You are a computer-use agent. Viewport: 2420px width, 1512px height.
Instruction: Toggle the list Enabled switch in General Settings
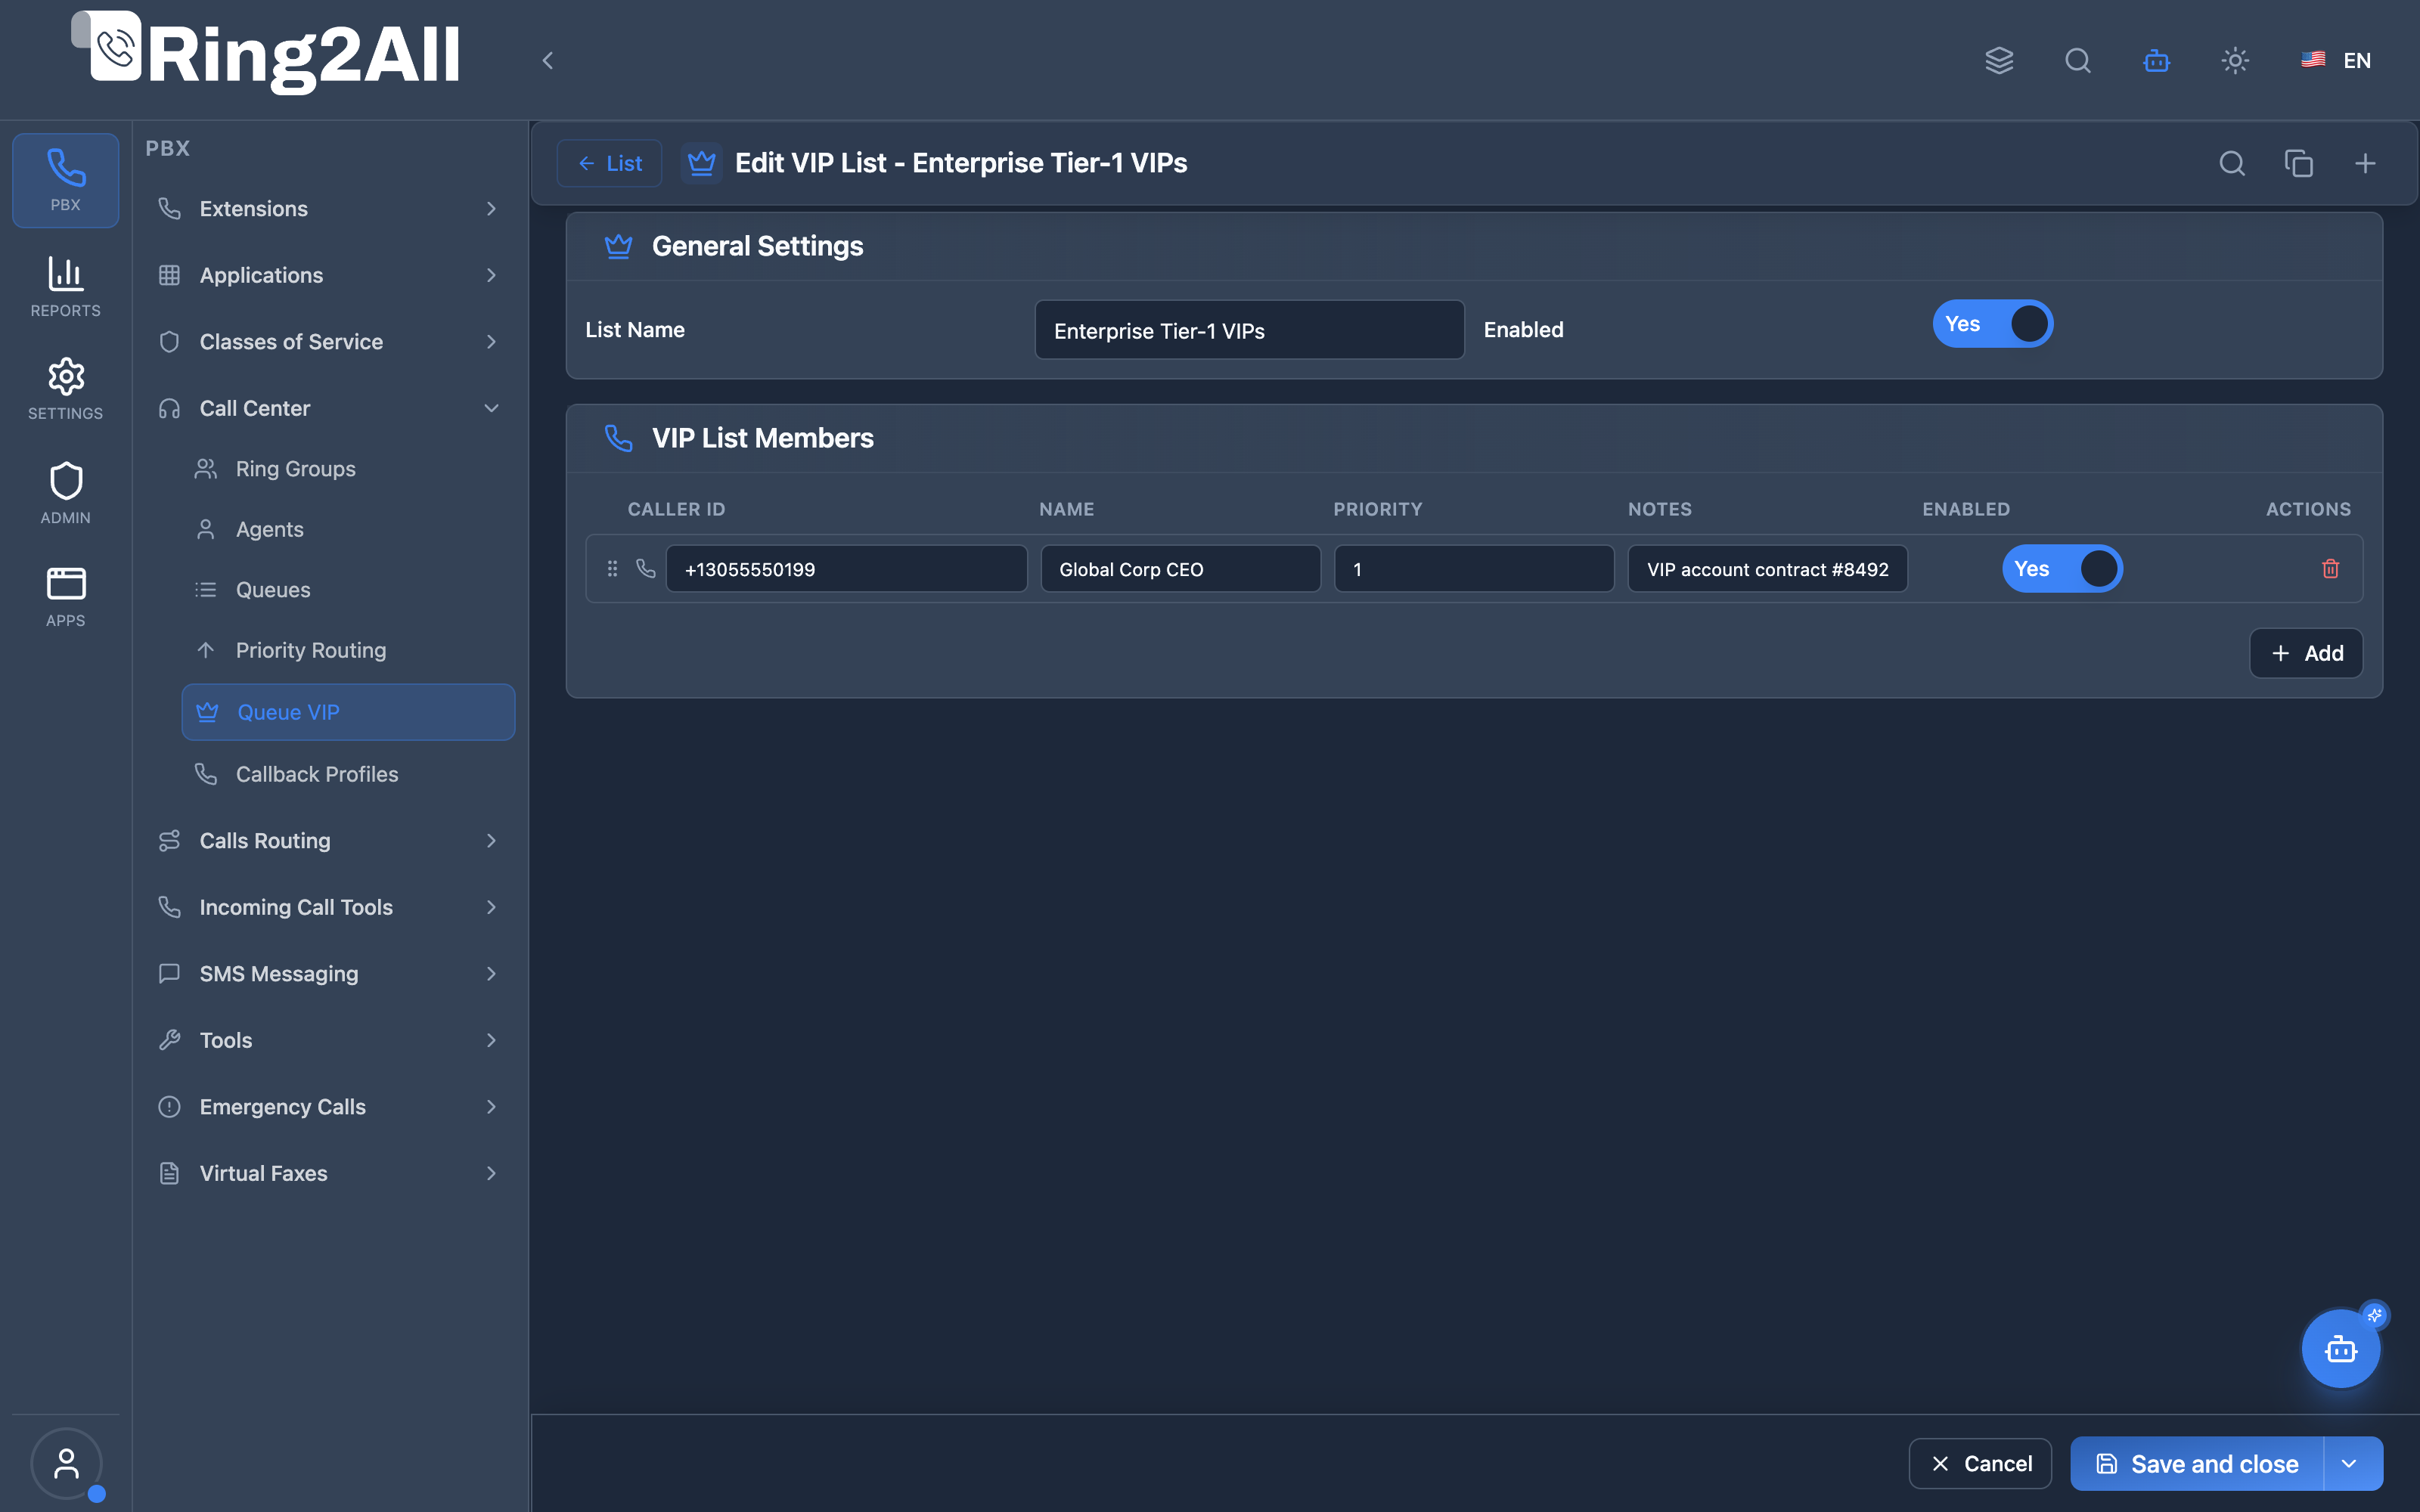[1992, 324]
